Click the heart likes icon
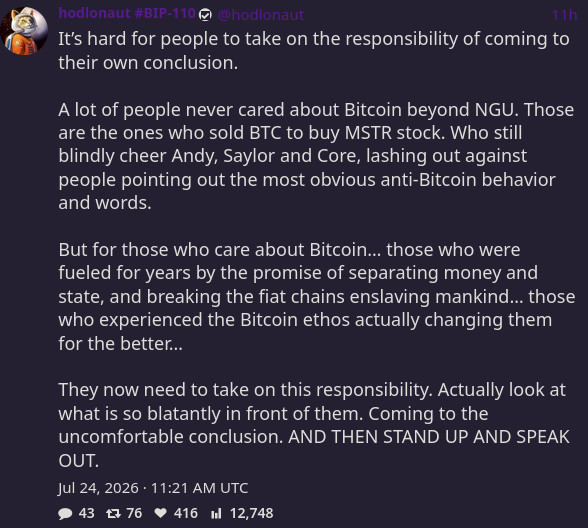This screenshot has height=528, width=588. 160,513
